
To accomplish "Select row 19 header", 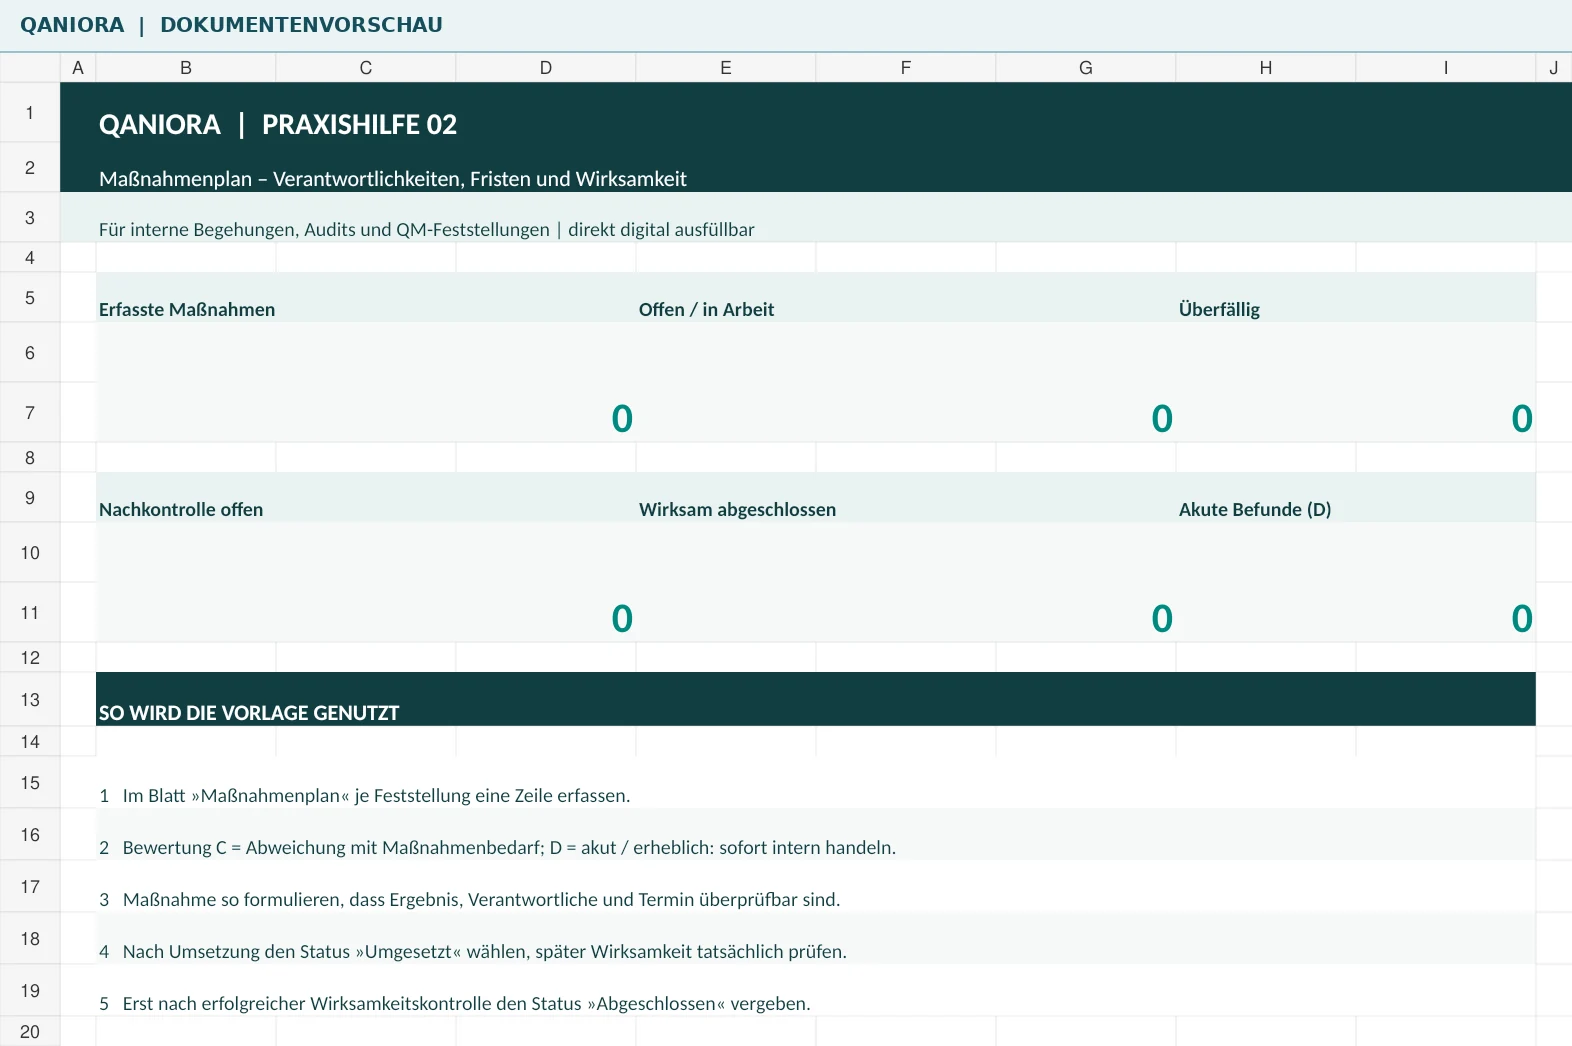I will [x=30, y=990].
